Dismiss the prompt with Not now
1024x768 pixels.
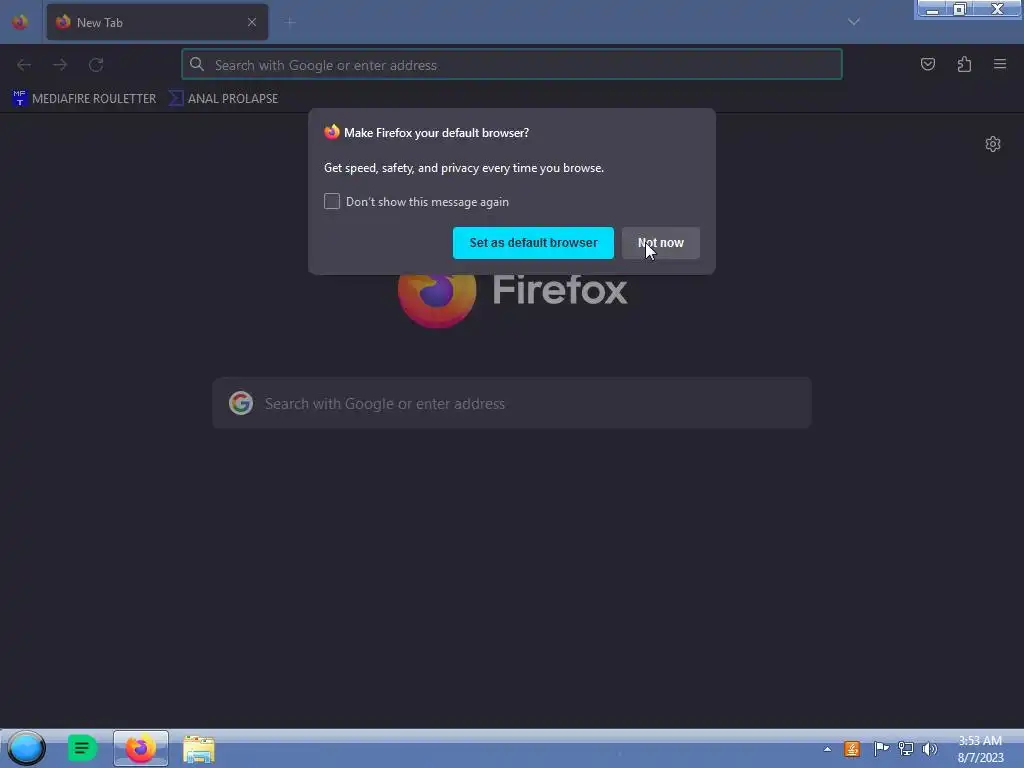pyautogui.click(x=660, y=243)
